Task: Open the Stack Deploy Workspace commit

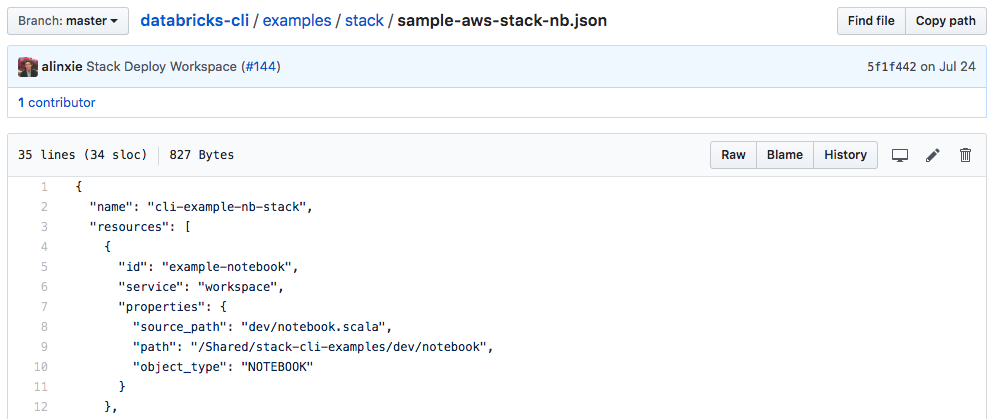Action: (161, 67)
